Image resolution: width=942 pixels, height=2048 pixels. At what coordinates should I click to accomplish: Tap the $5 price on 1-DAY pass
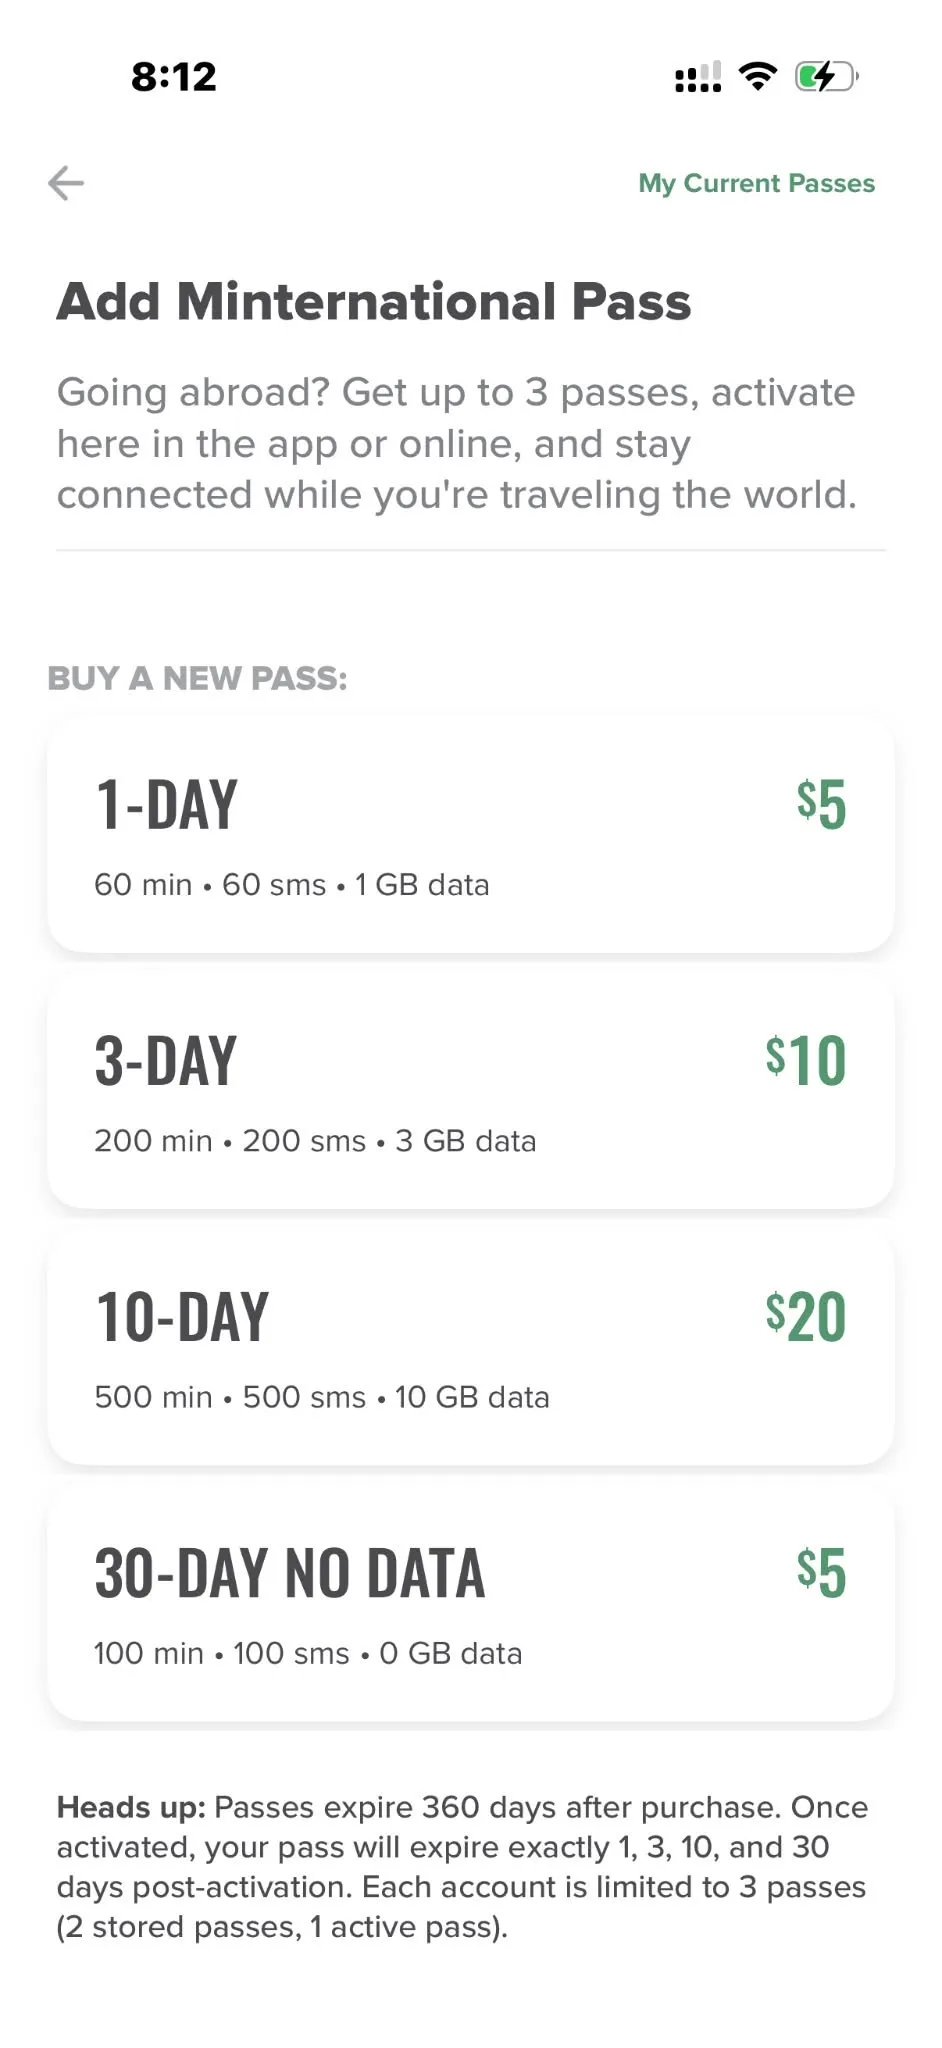point(821,804)
